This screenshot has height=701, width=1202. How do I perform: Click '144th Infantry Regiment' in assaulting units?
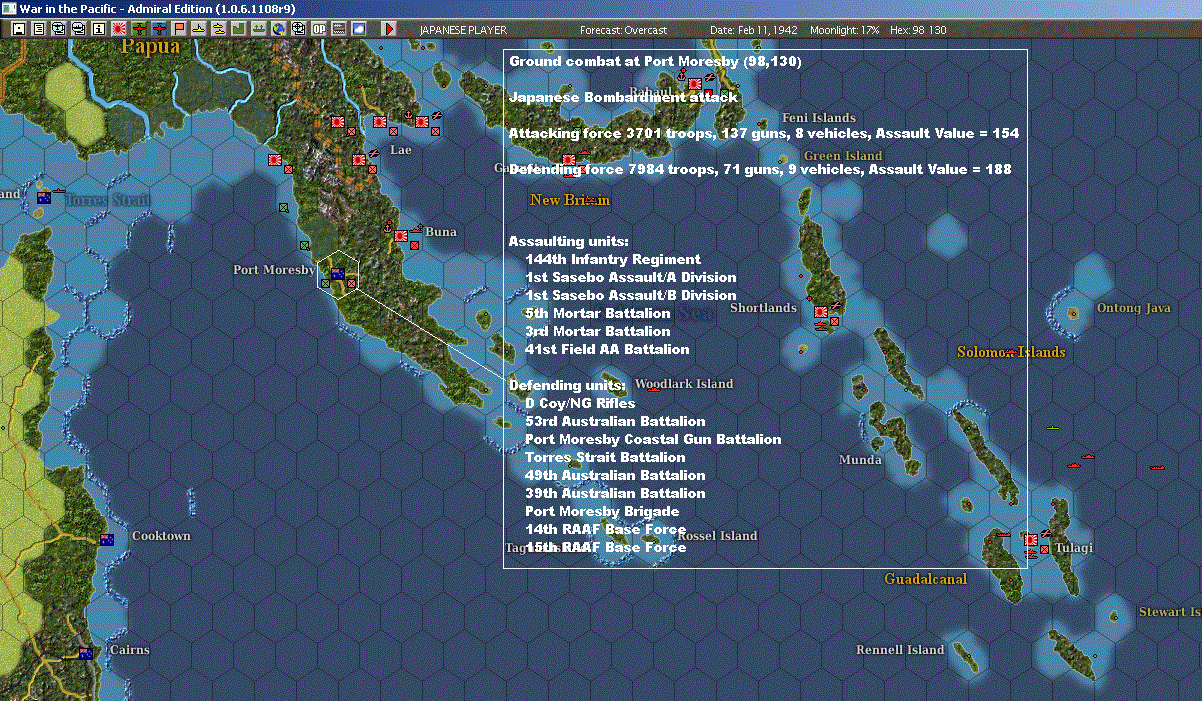pos(613,260)
